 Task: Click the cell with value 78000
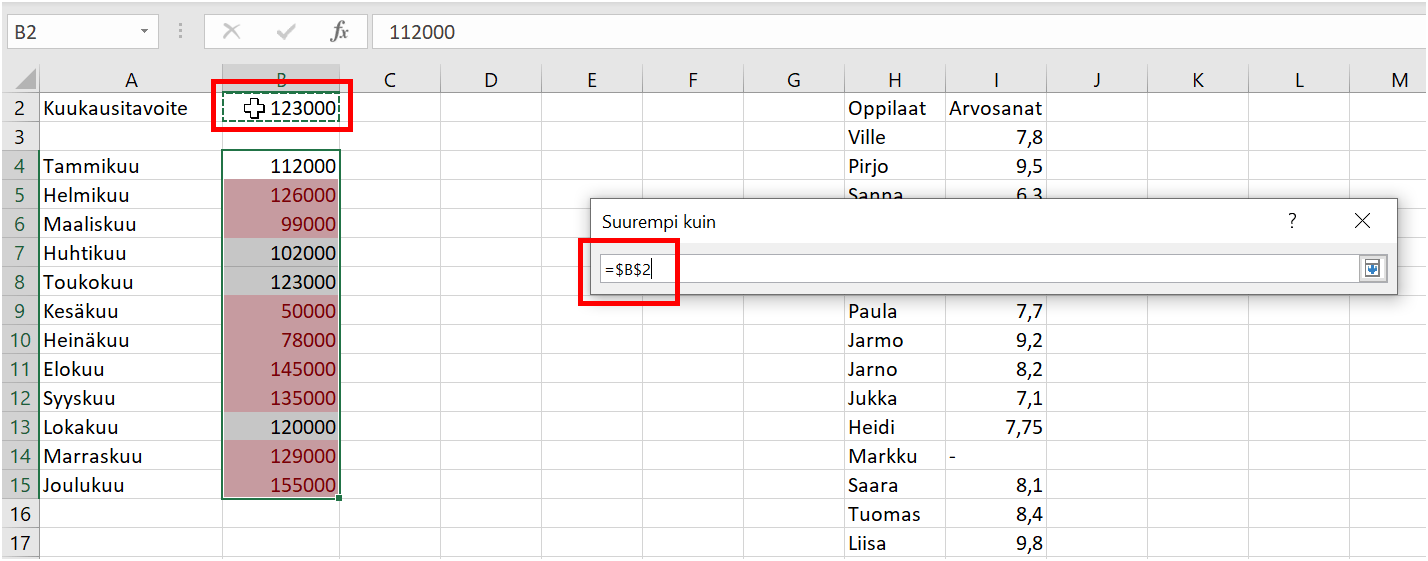click(281, 340)
